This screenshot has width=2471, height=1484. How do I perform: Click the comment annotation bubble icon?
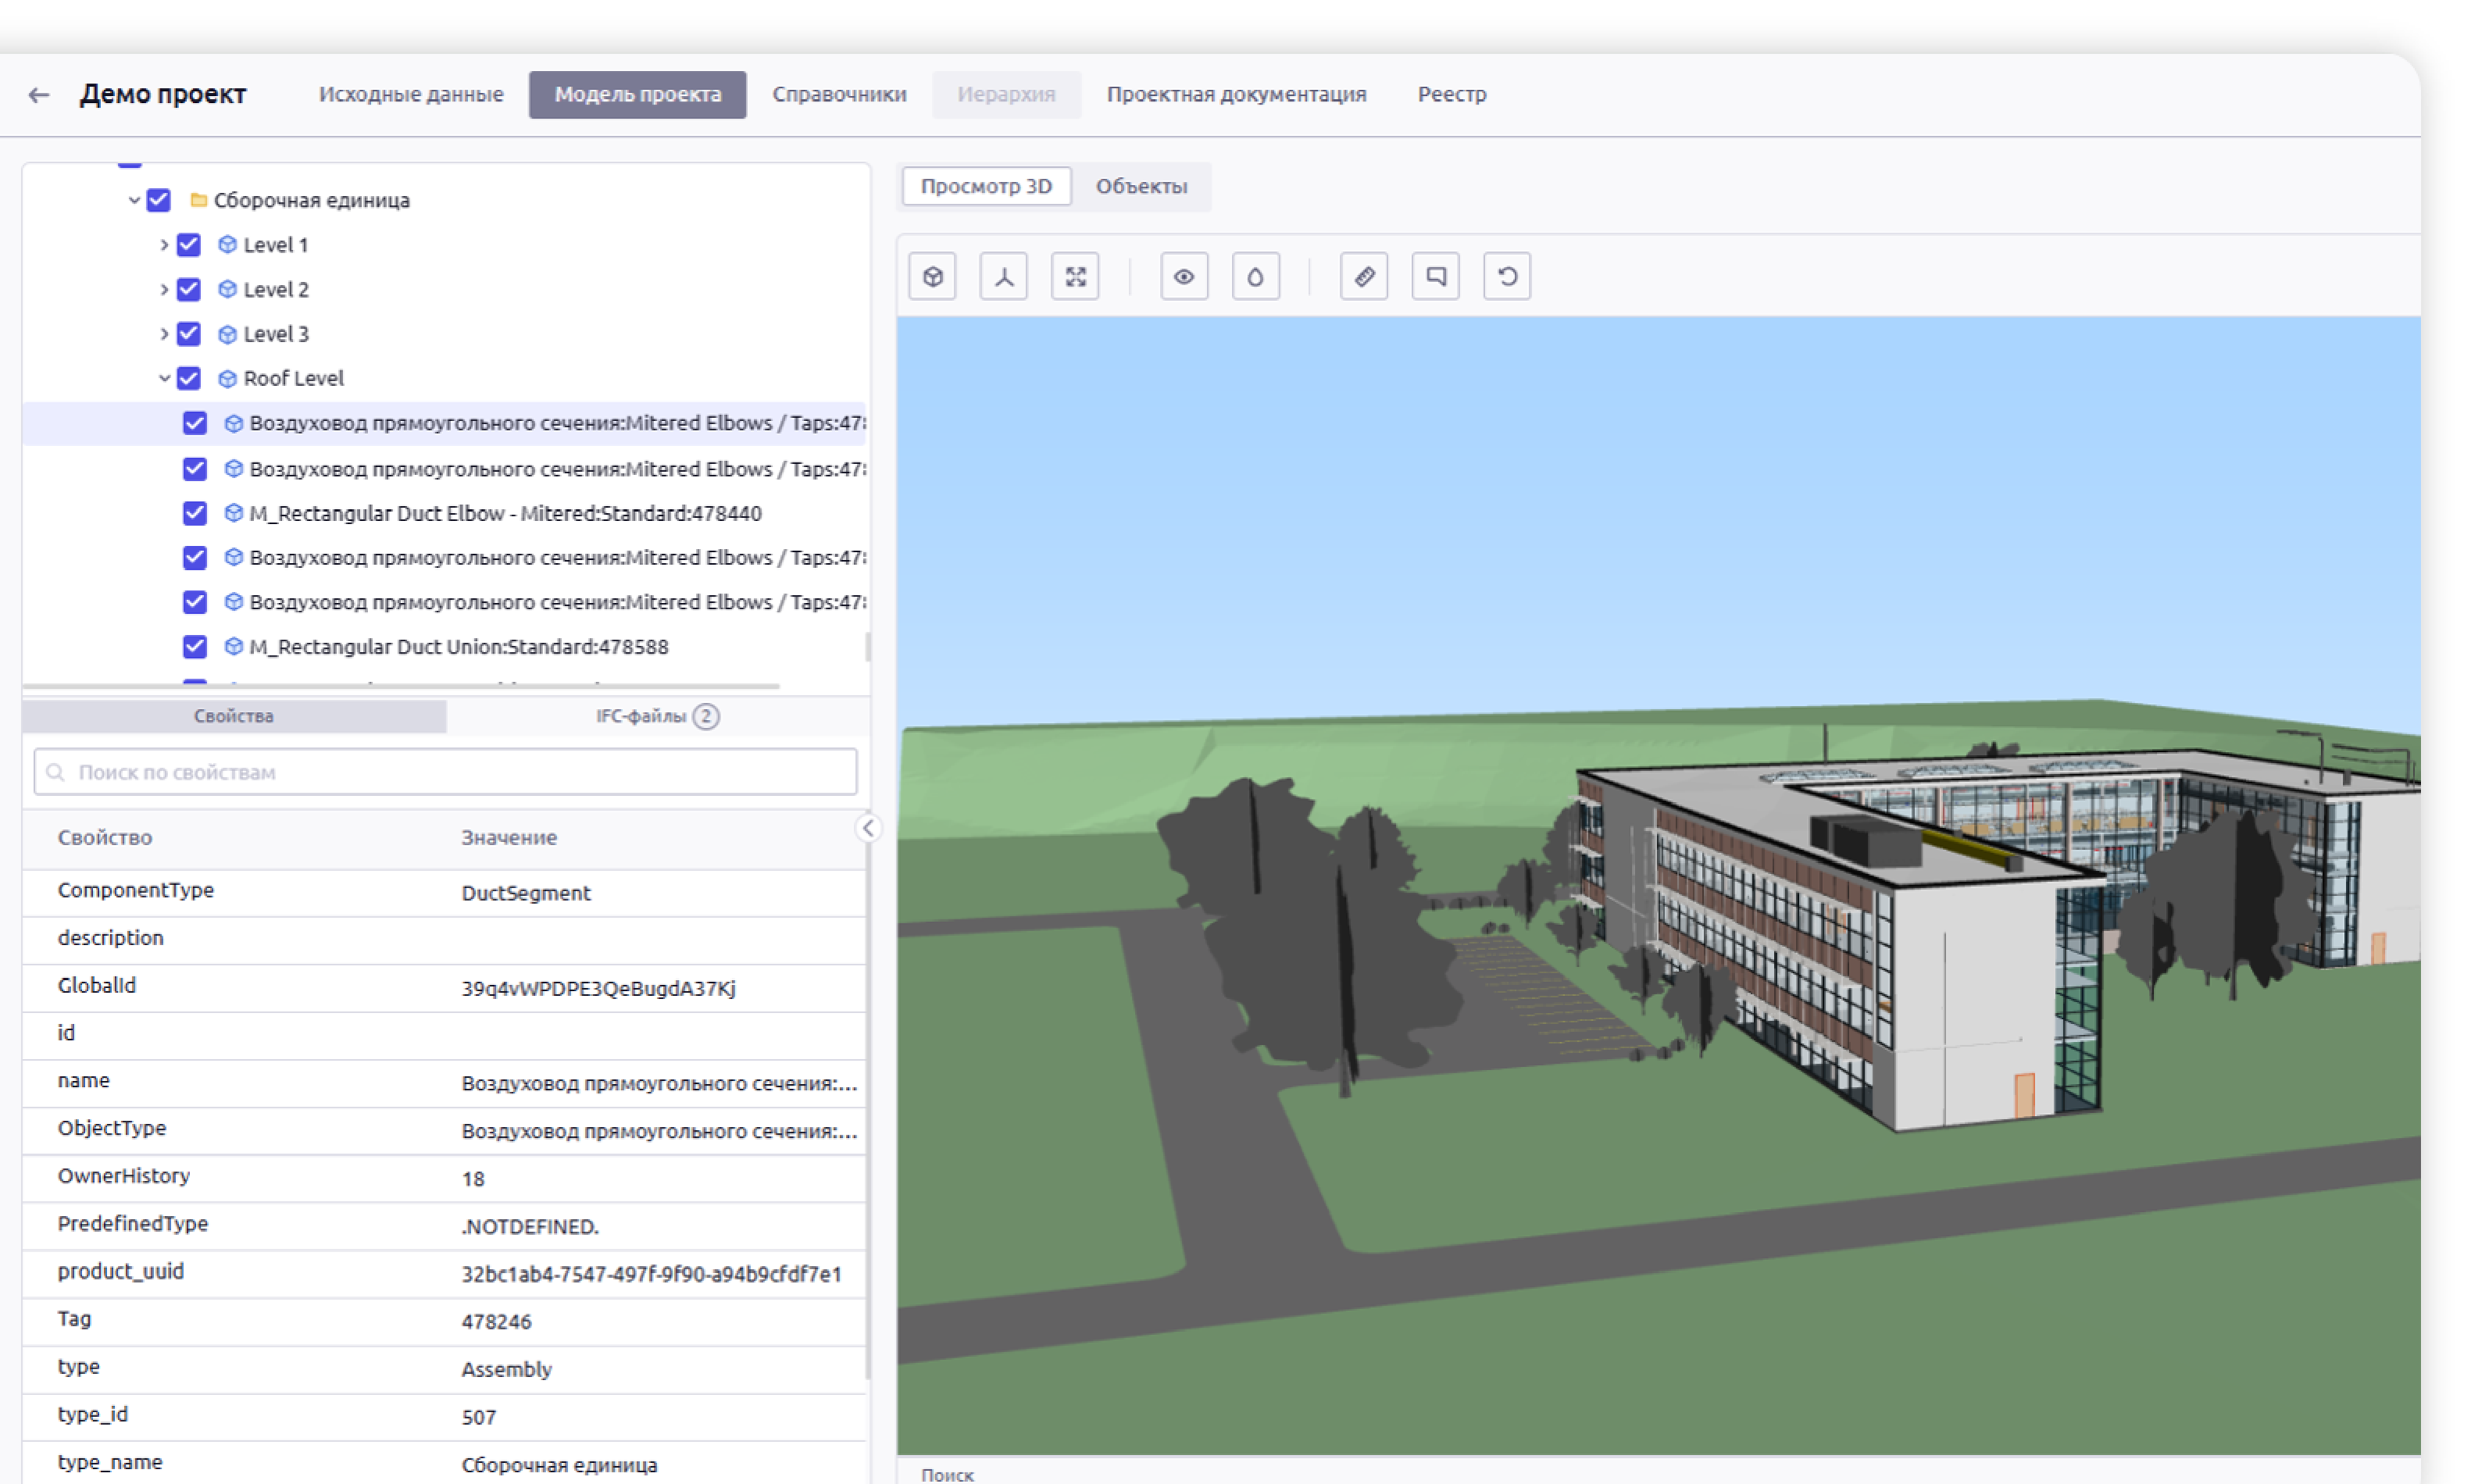point(1436,276)
